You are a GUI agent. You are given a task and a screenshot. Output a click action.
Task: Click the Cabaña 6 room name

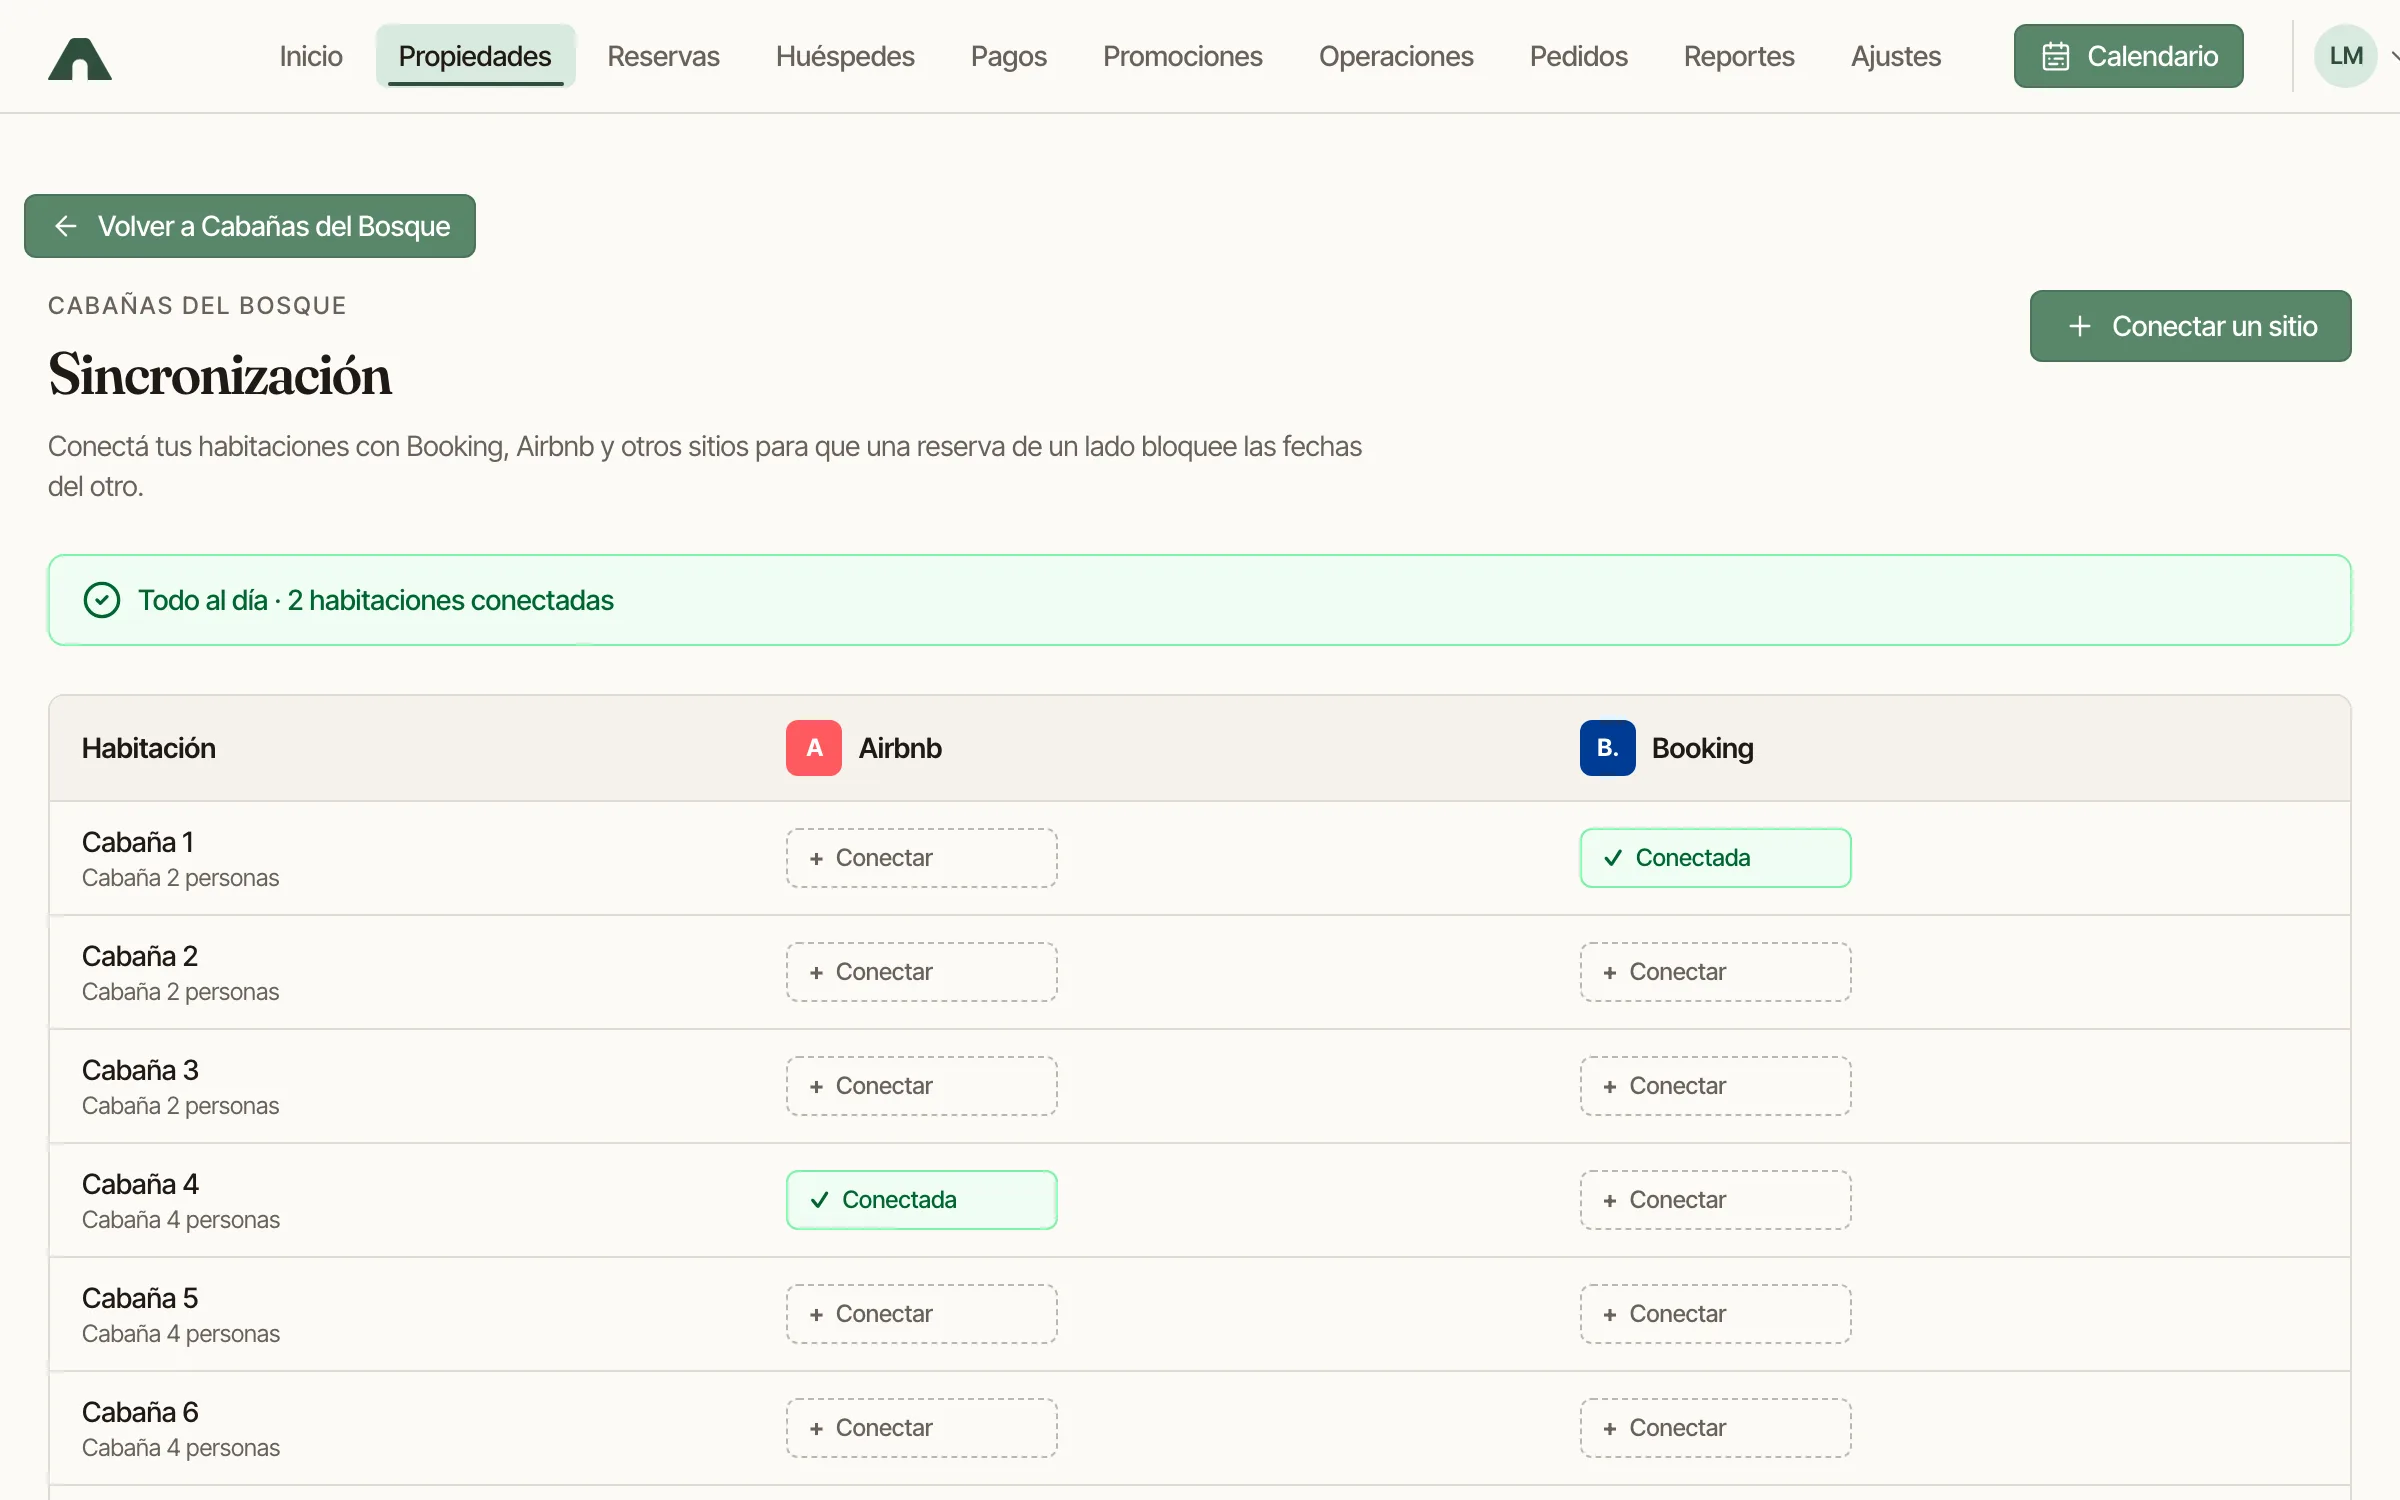[140, 1412]
